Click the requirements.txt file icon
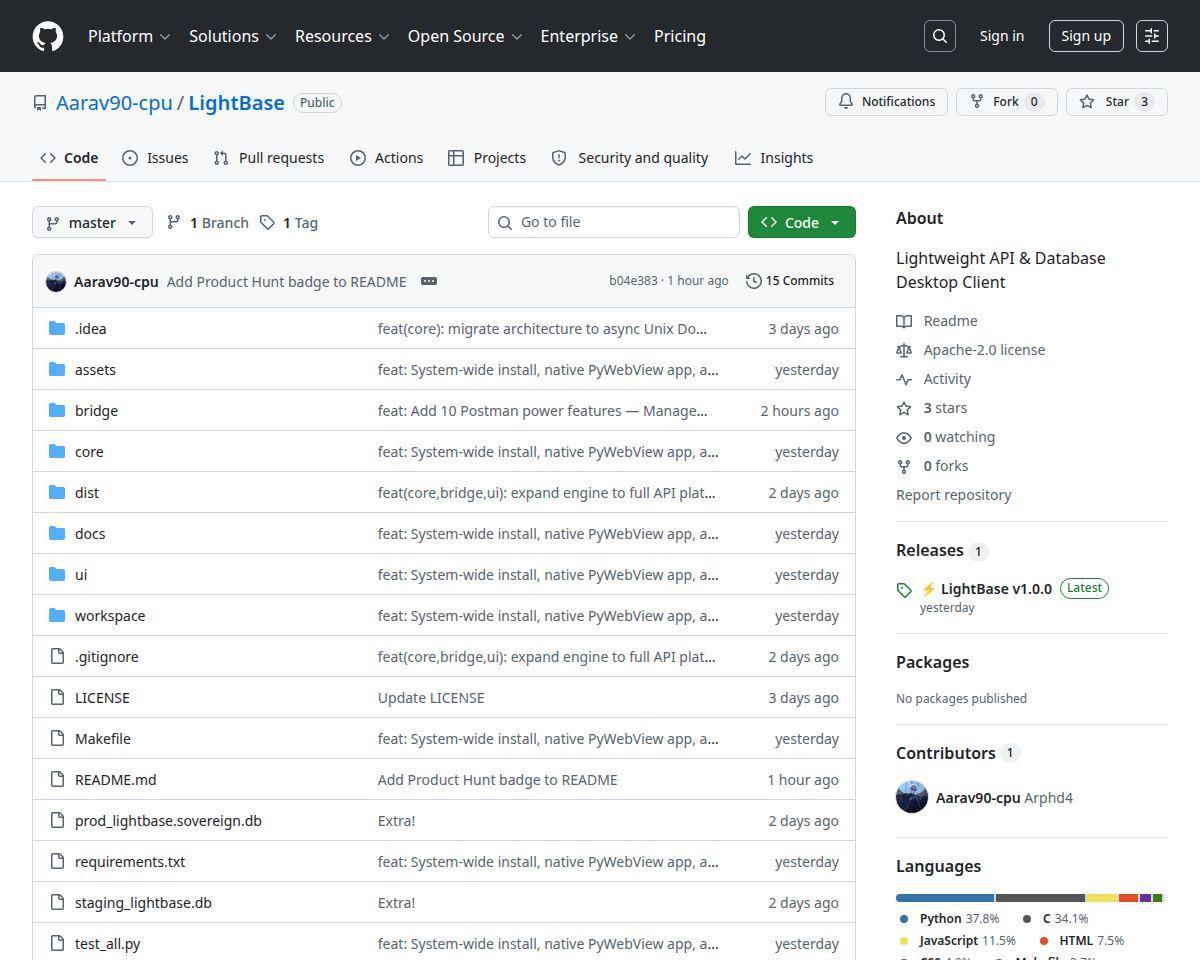The height and width of the screenshot is (960, 1200). pos(57,862)
